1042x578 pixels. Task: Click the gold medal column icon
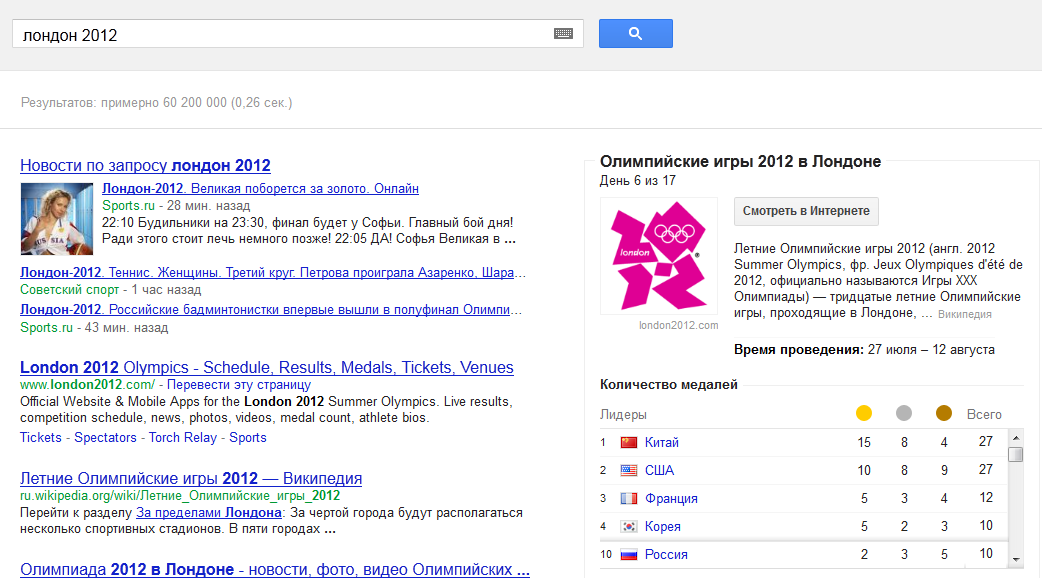point(864,413)
